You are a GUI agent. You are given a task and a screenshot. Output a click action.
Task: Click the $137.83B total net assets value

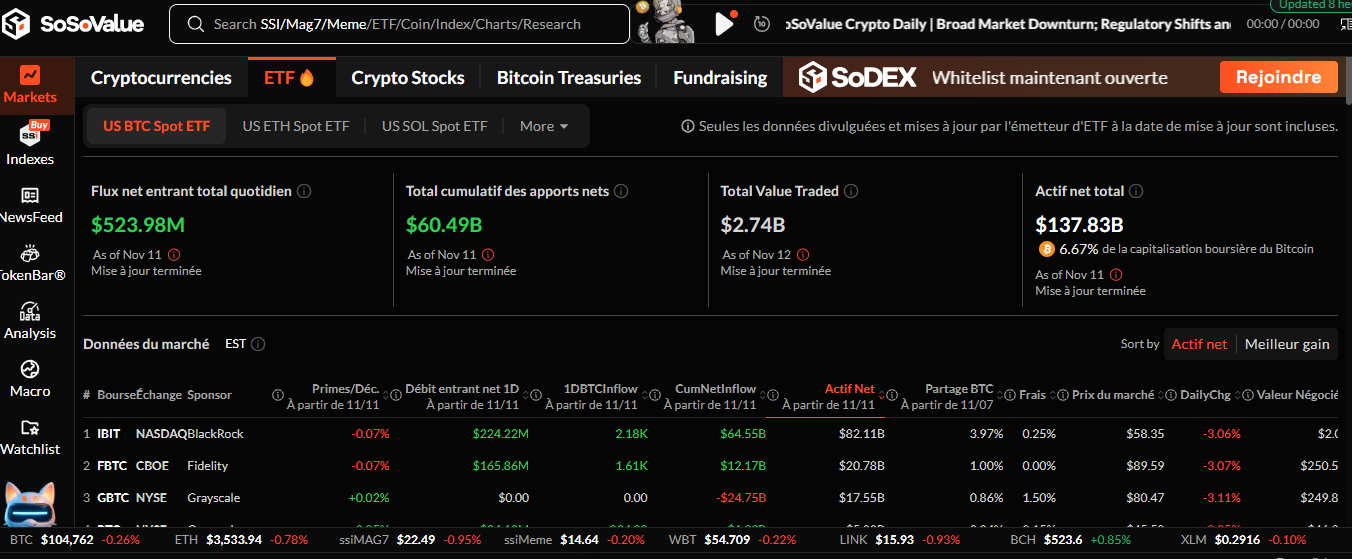pos(1079,225)
